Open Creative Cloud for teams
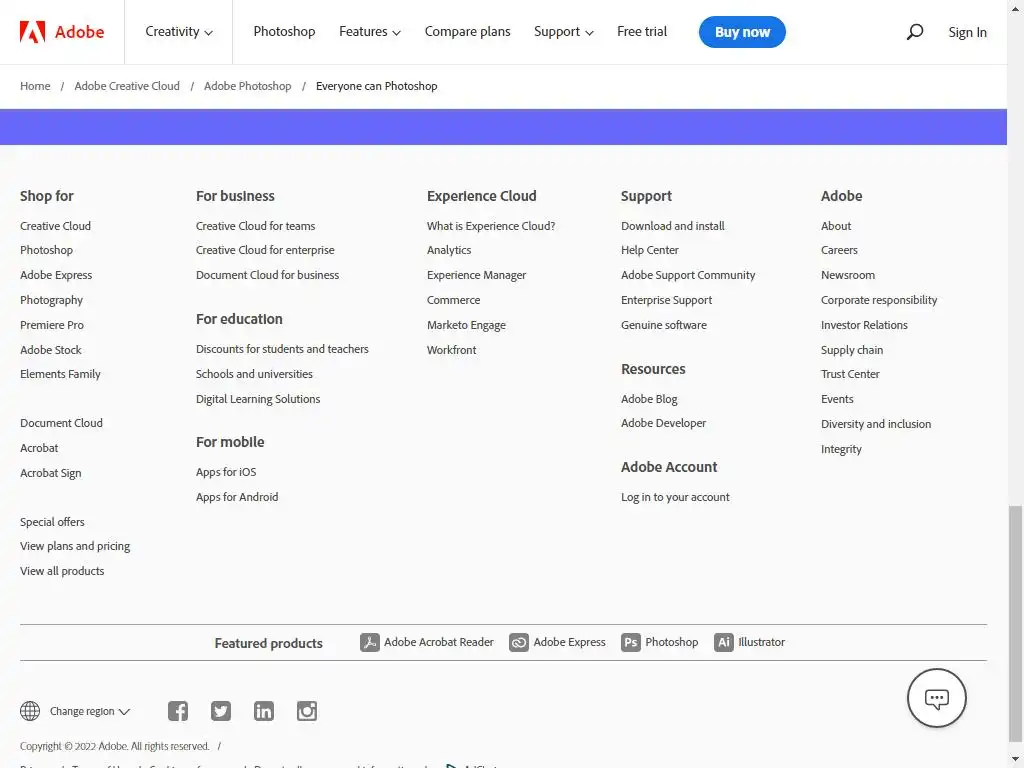The image size is (1024, 768). (255, 226)
